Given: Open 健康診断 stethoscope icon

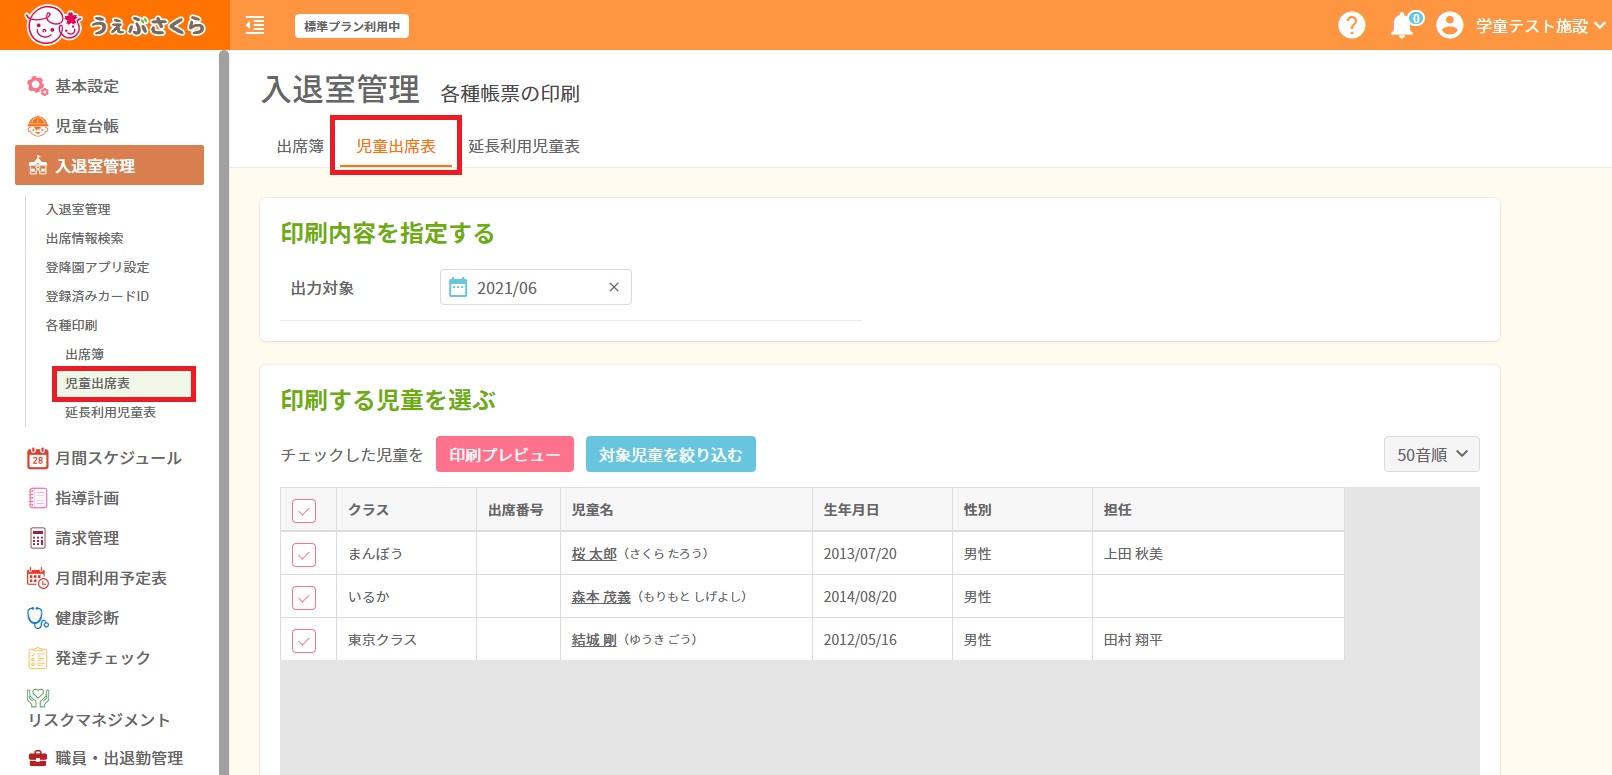Looking at the screenshot, I should coord(37,618).
